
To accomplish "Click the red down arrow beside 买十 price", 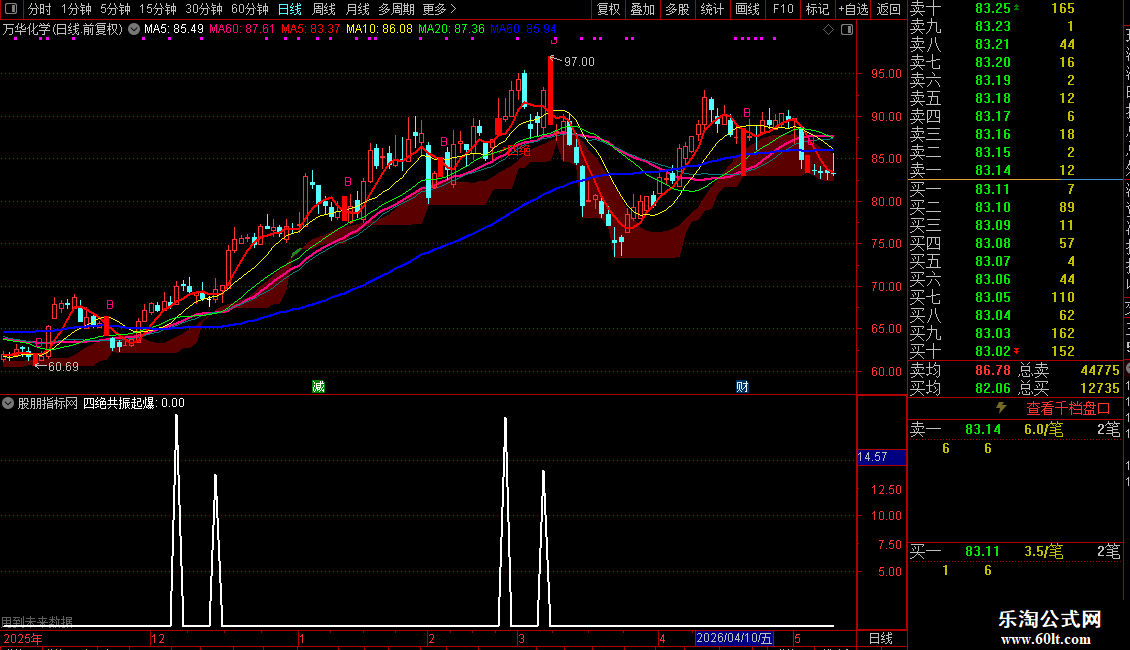I will 1017,351.
